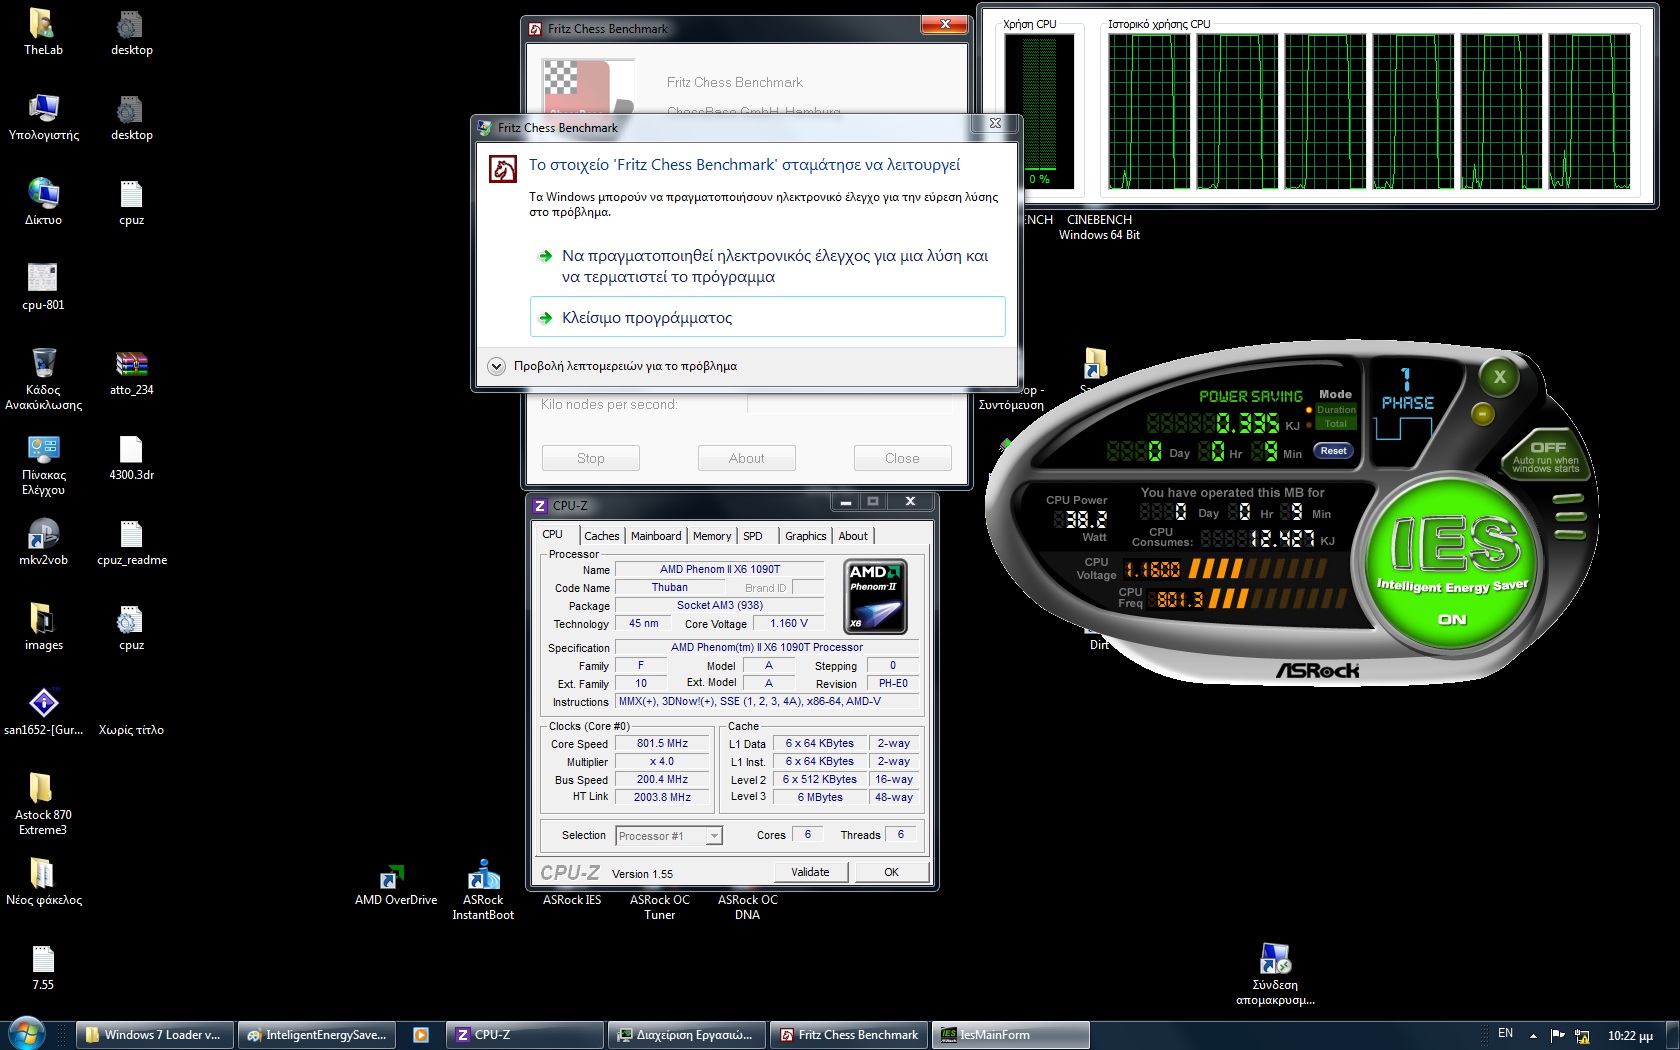Click About in Fritz Chess Benchmark
1680x1050 pixels.
746,458
